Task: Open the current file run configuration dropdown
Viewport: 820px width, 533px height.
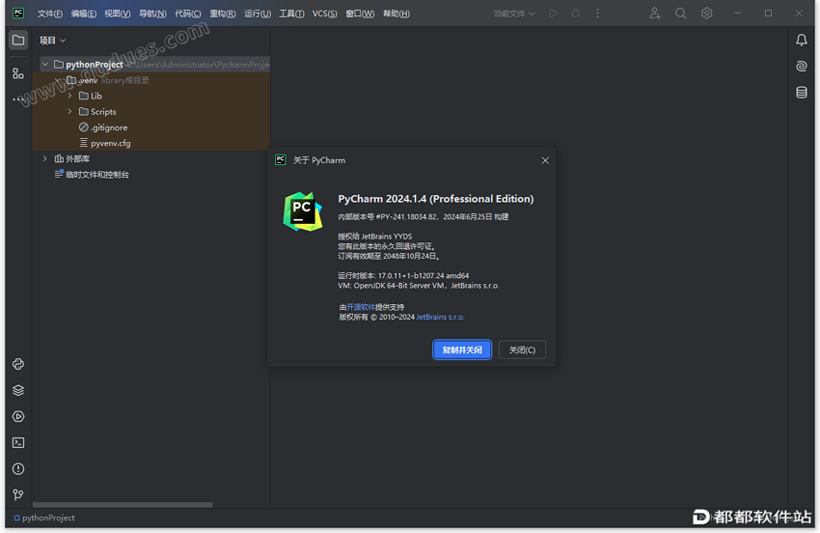Action: [515, 14]
